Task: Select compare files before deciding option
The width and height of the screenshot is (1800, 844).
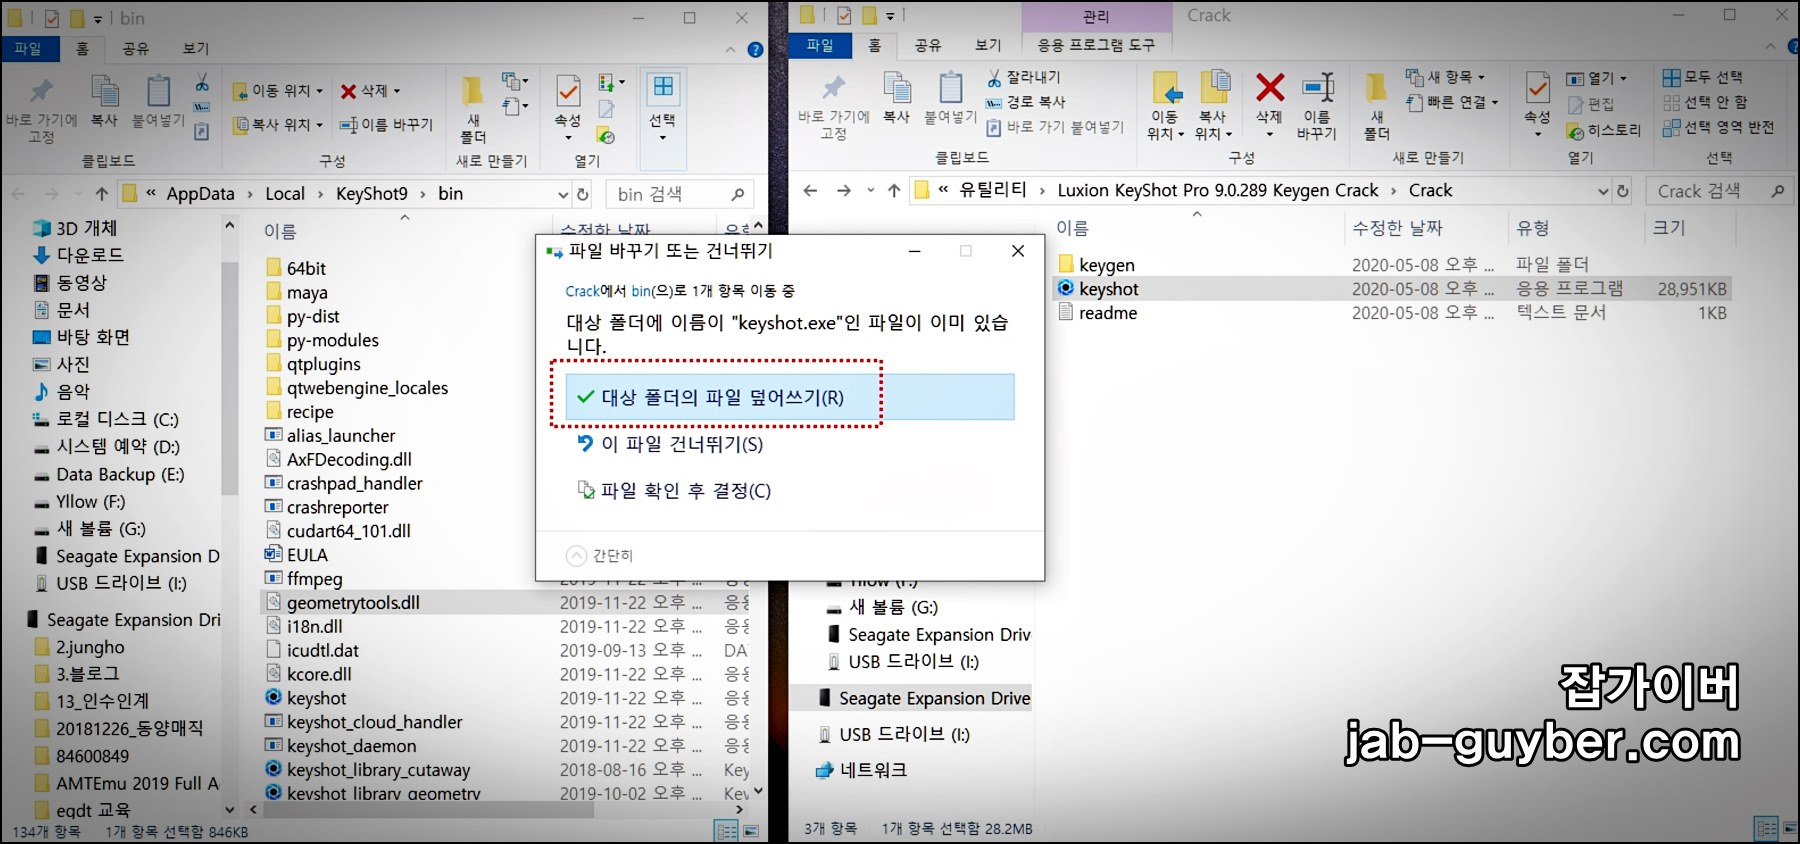Action: (x=675, y=490)
